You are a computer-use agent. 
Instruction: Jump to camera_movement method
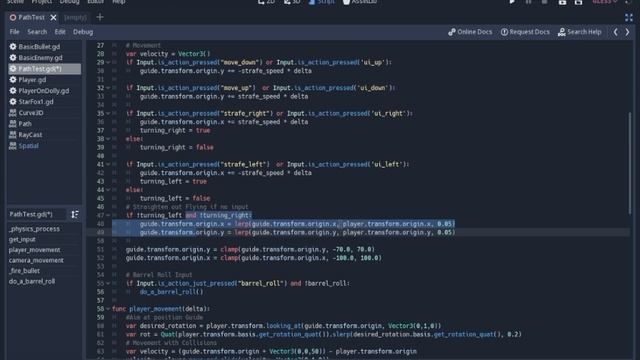click(44, 260)
